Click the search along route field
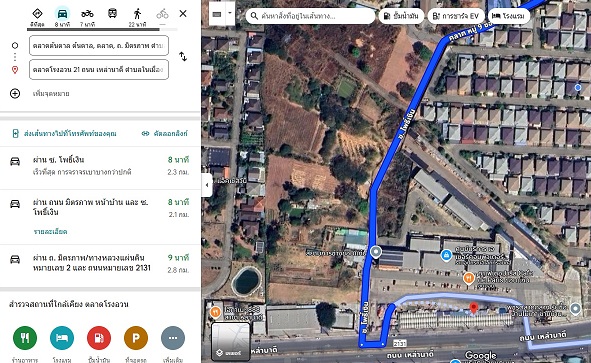Viewport: 591px width, 363px height. click(x=310, y=16)
